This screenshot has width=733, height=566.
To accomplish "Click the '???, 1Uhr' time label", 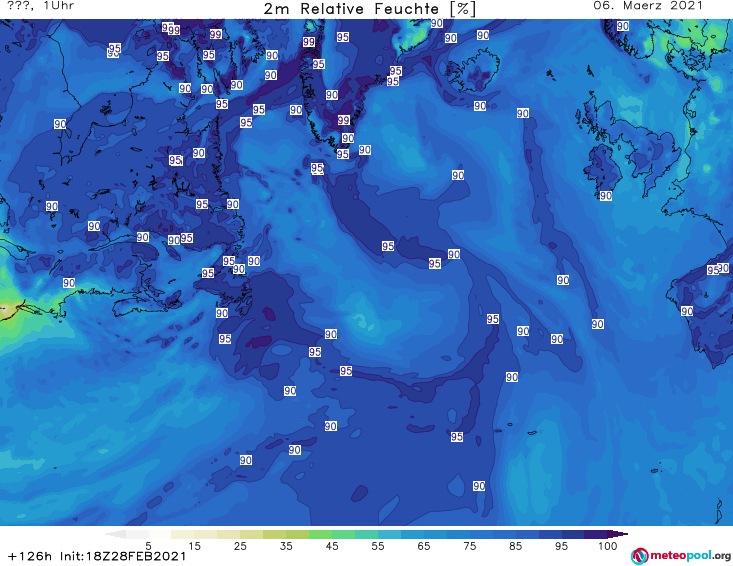I will (41, 6).
